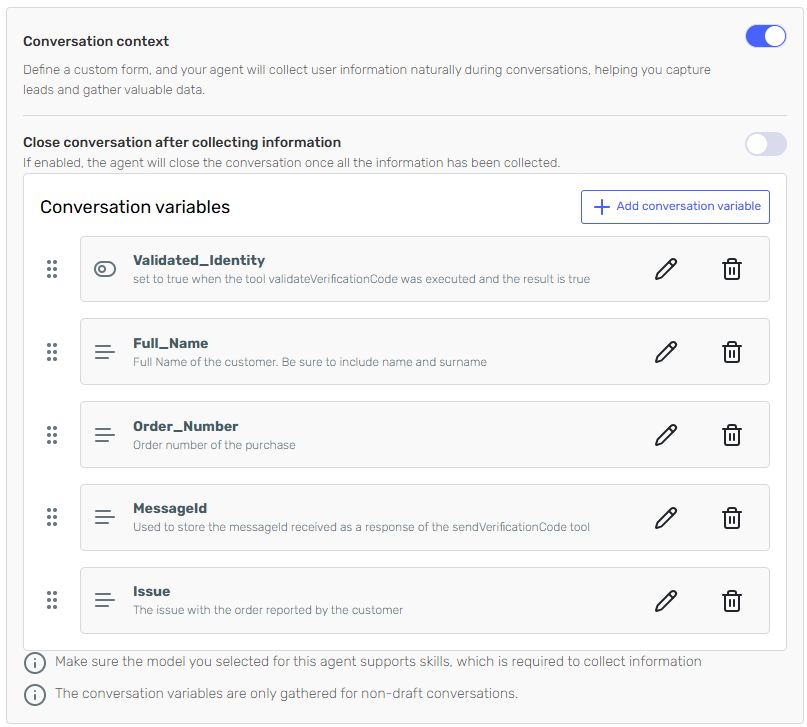Click the pencil icon for Issue variable
The height and width of the screenshot is (727, 807).
(666, 600)
